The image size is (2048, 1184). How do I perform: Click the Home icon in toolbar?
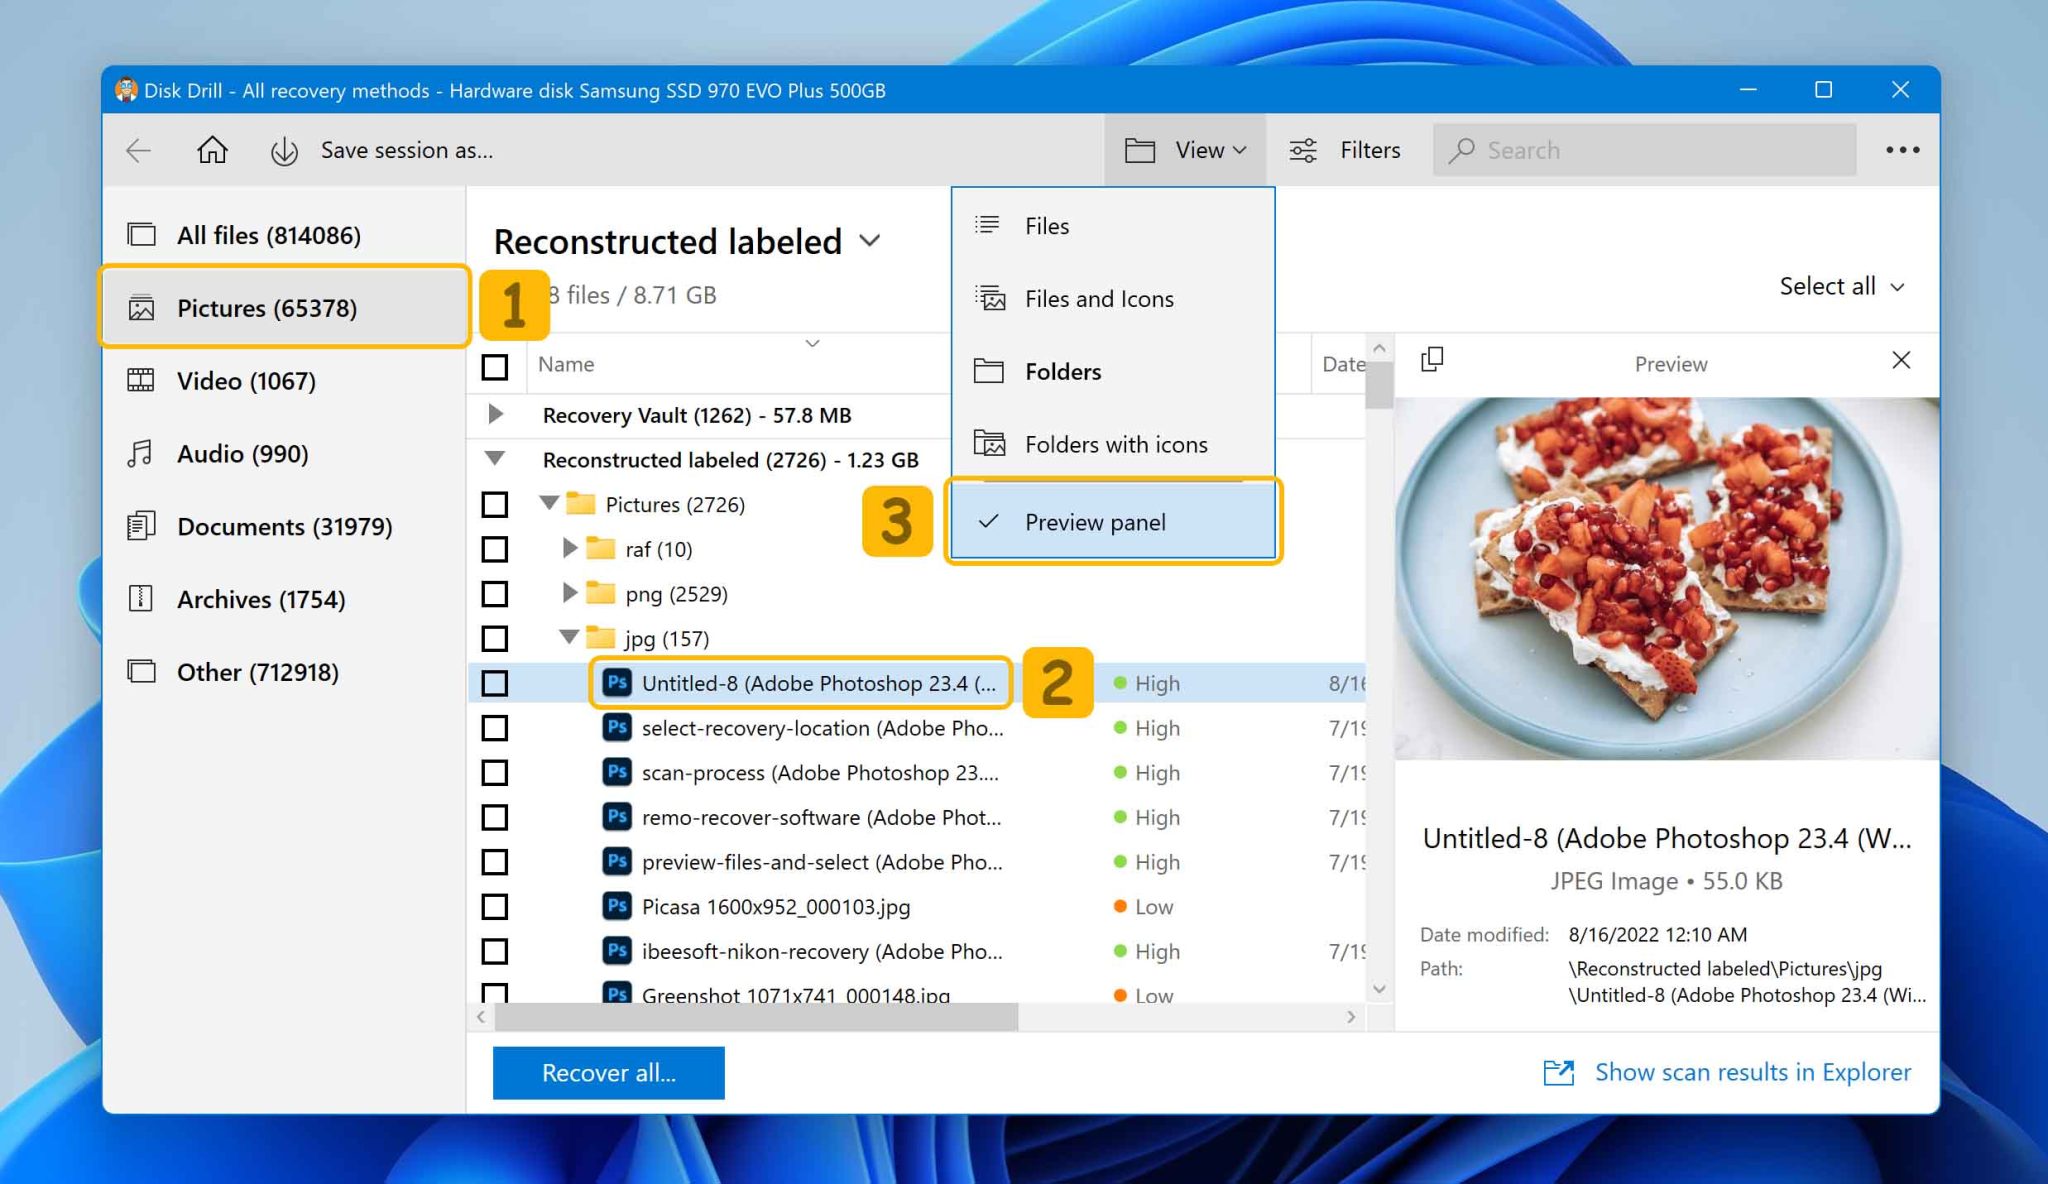[x=212, y=150]
